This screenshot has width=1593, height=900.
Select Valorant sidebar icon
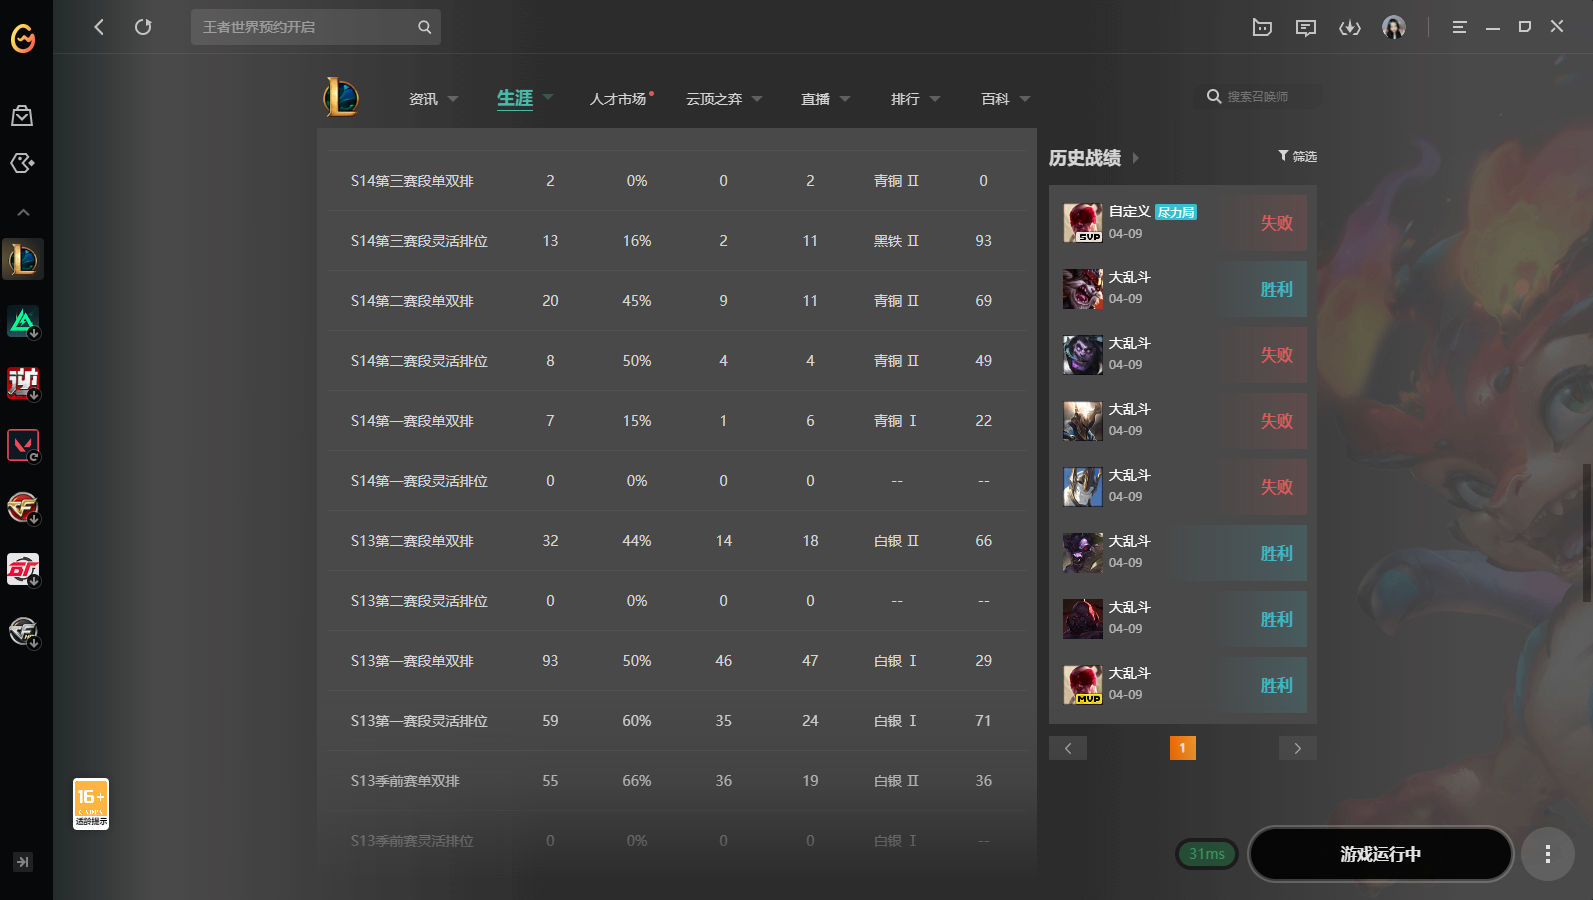(x=23, y=445)
